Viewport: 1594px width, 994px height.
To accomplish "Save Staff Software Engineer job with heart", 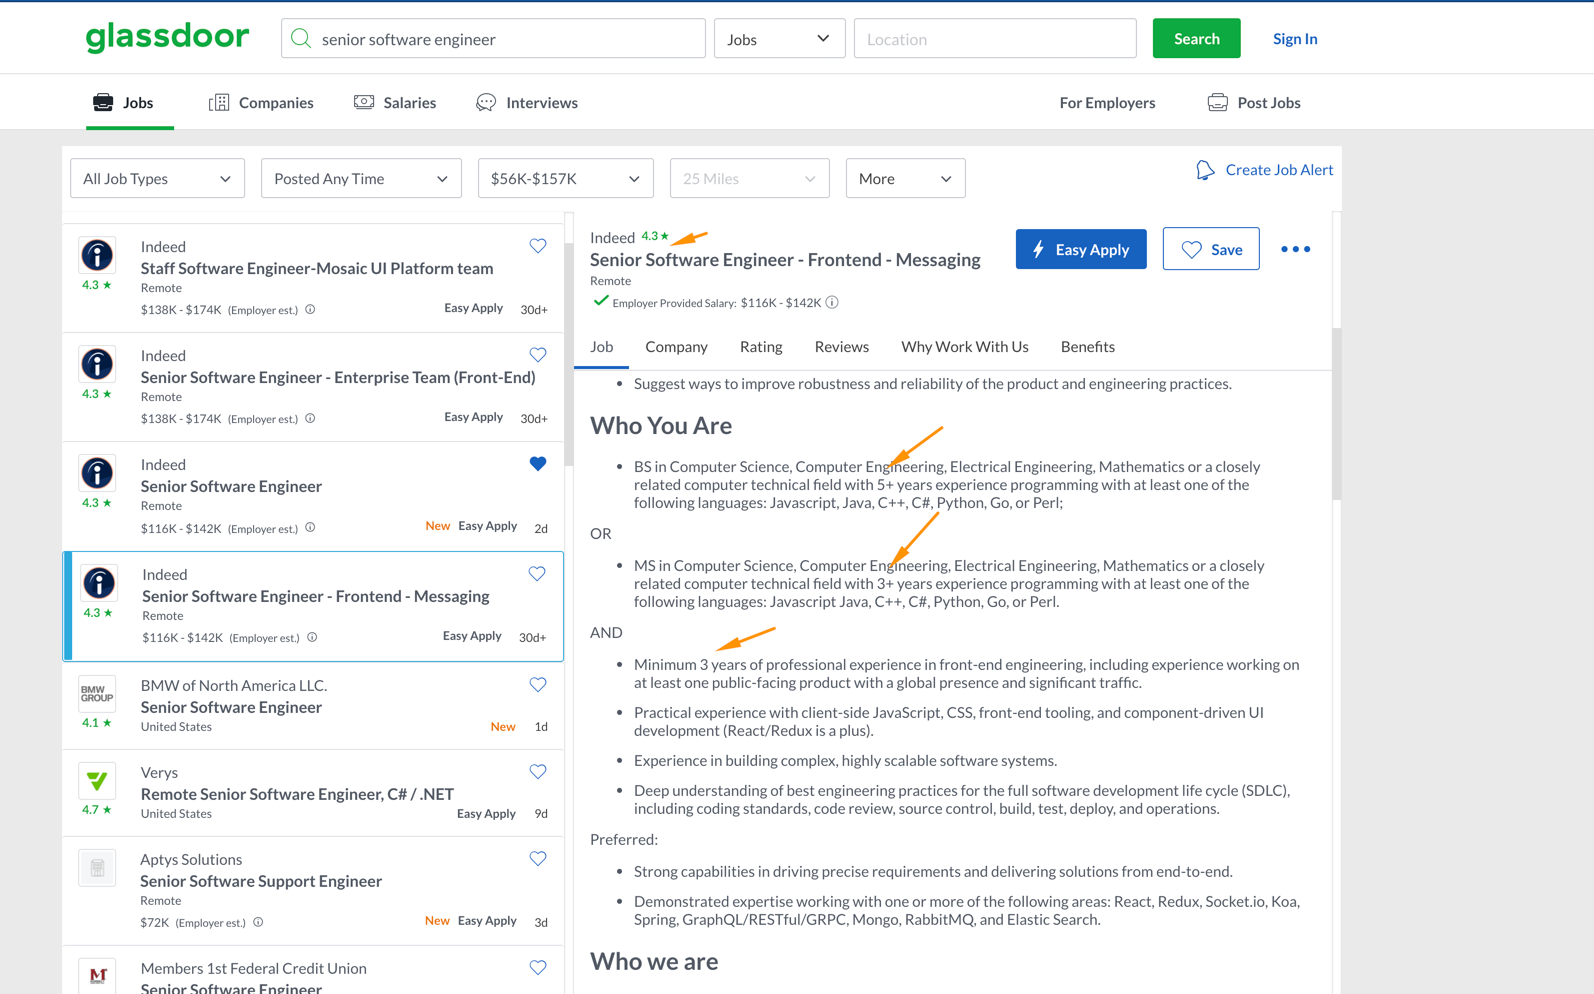I will [538, 246].
